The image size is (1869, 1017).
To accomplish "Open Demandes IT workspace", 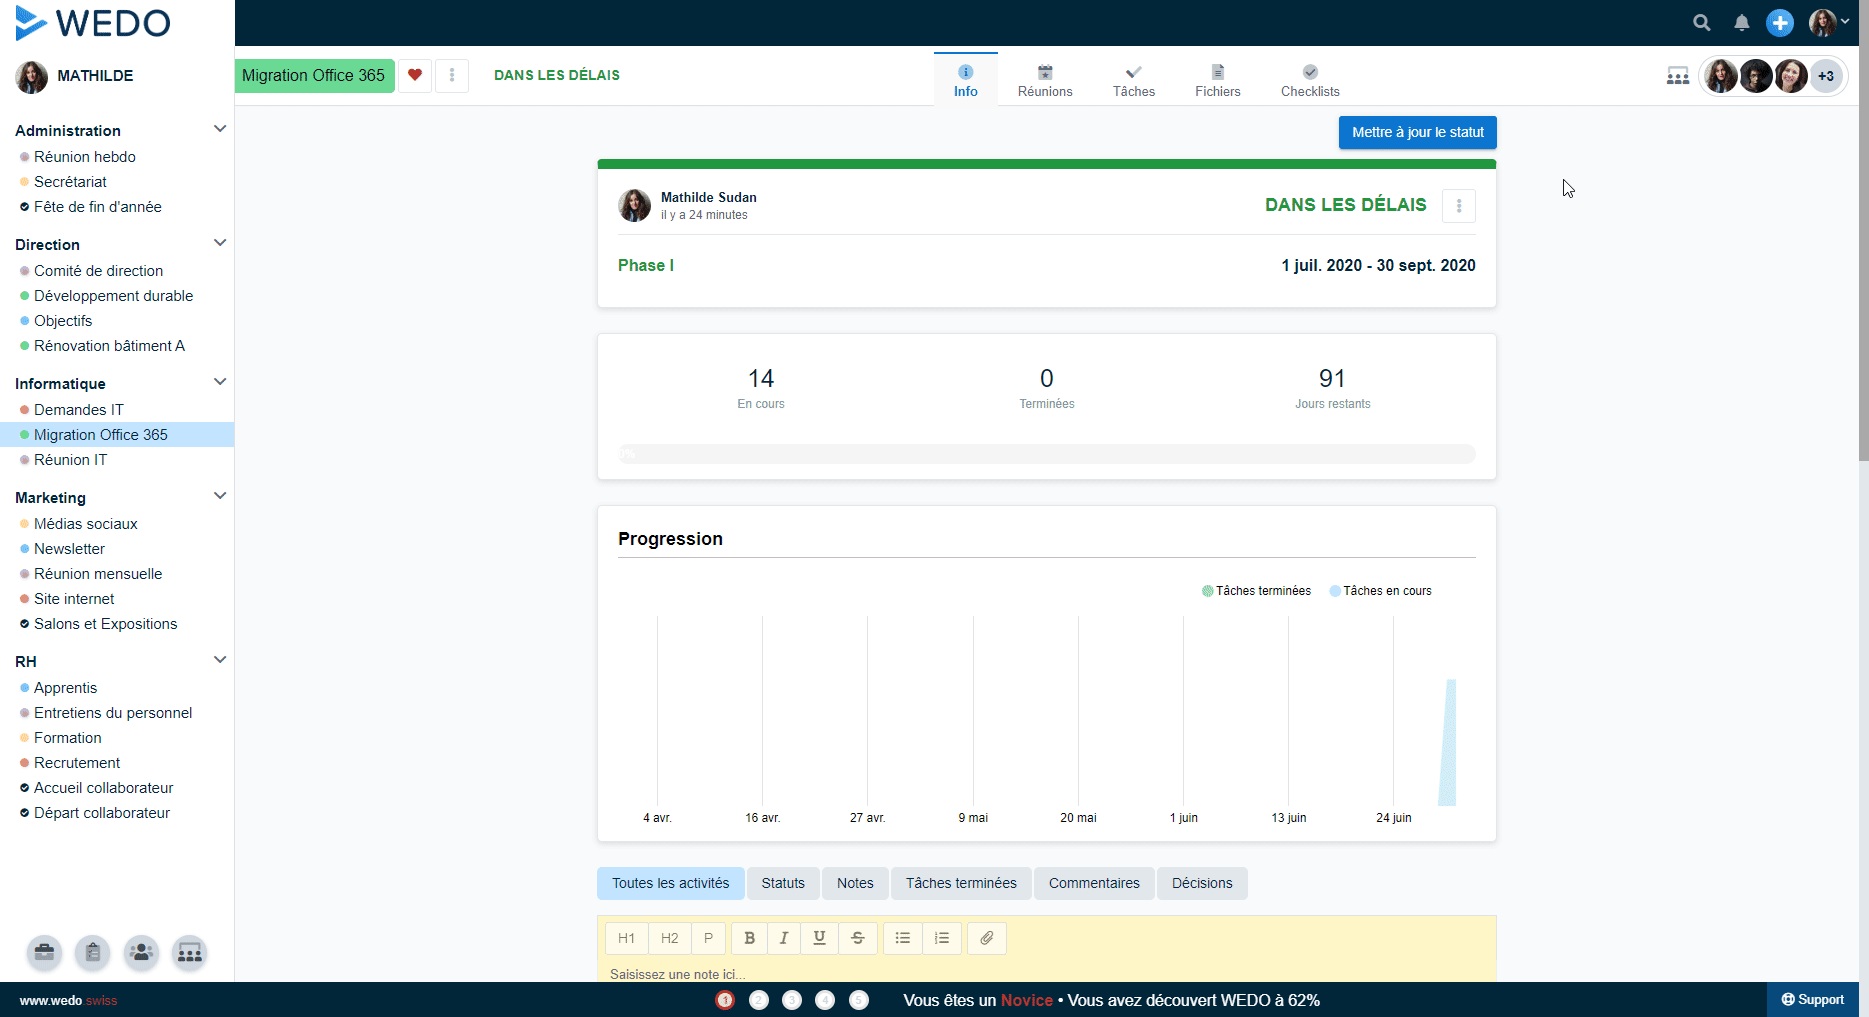I will [x=79, y=410].
